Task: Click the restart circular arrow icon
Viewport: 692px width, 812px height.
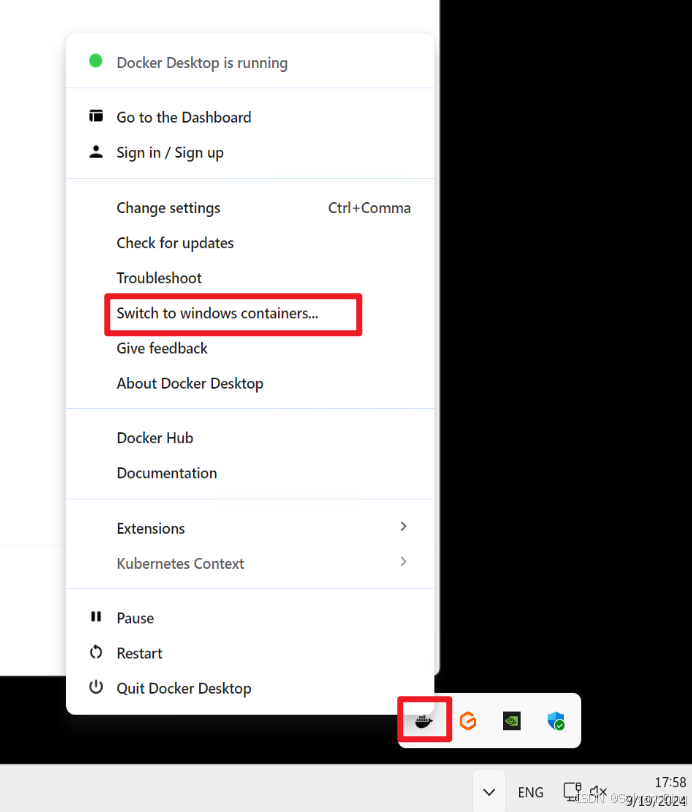Action: click(96, 652)
